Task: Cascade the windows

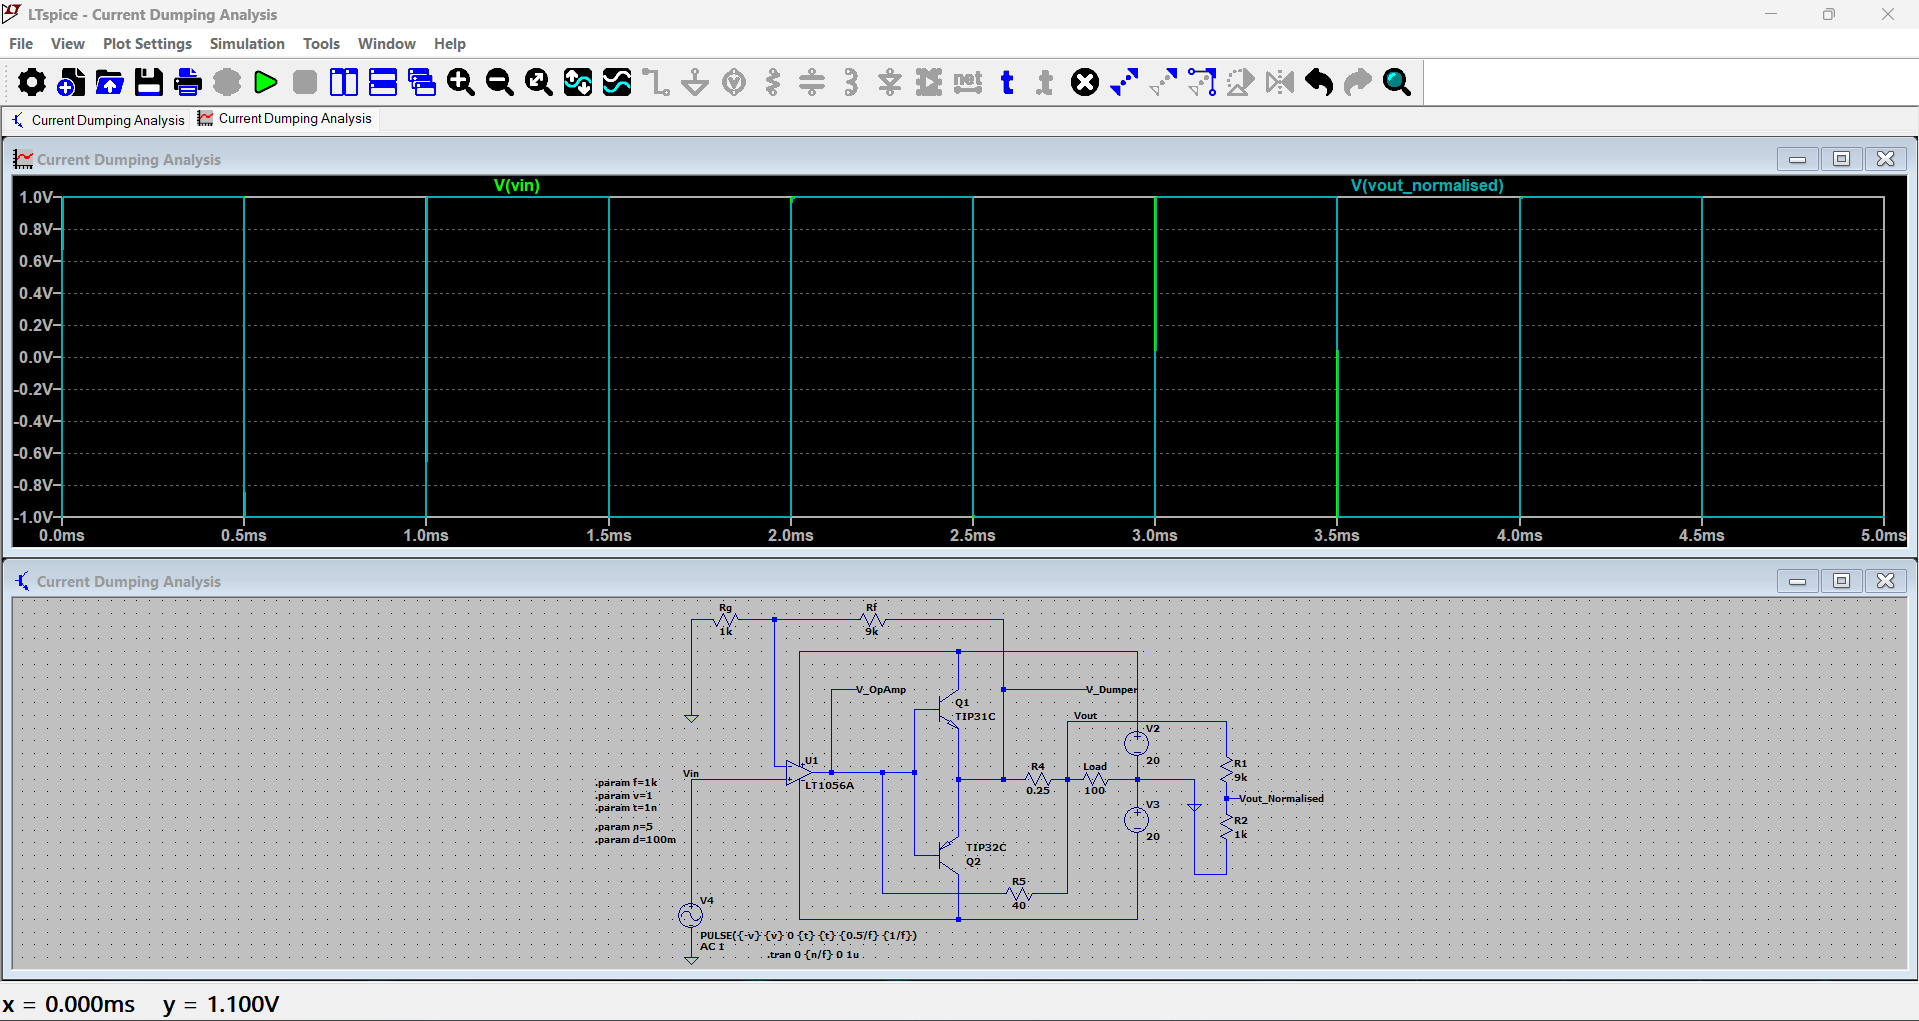Action: [x=422, y=82]
